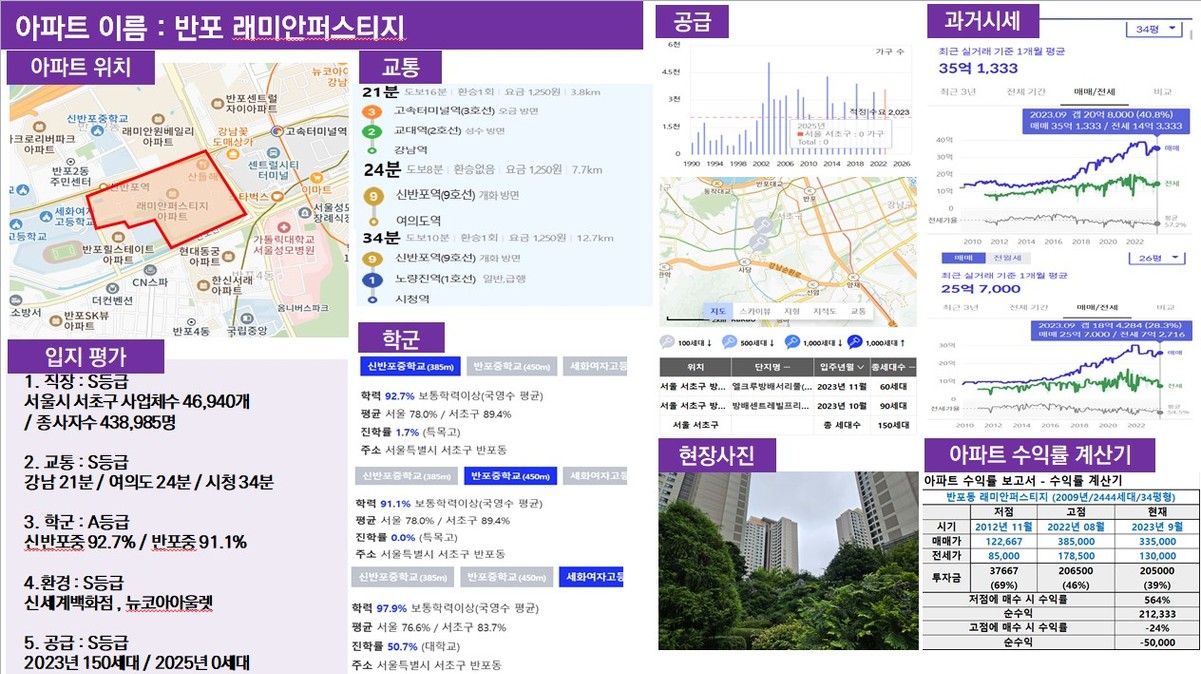
Task: Click the blue line 1 badge at 노량진역
Action: [x=372, y=279]
